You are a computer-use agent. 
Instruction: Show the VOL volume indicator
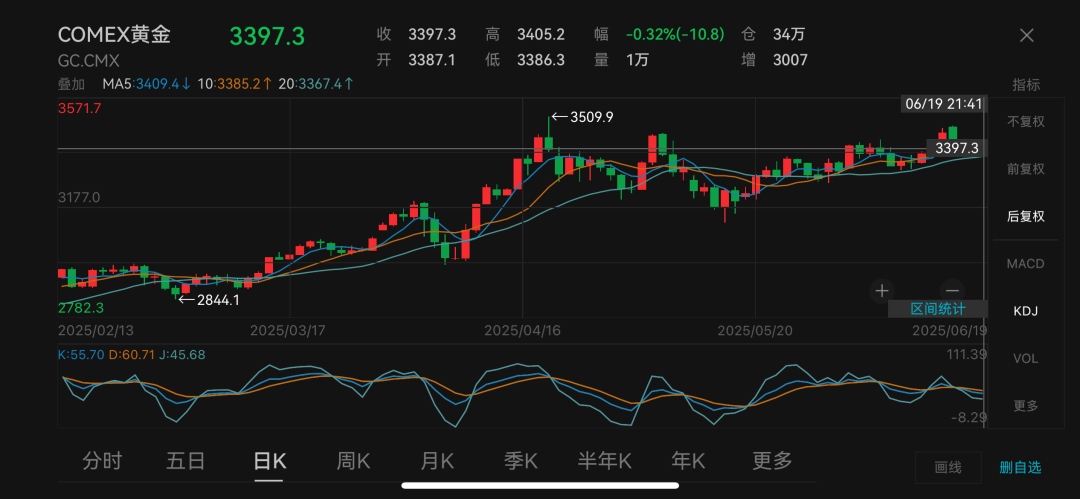(x=1025, y=358)
